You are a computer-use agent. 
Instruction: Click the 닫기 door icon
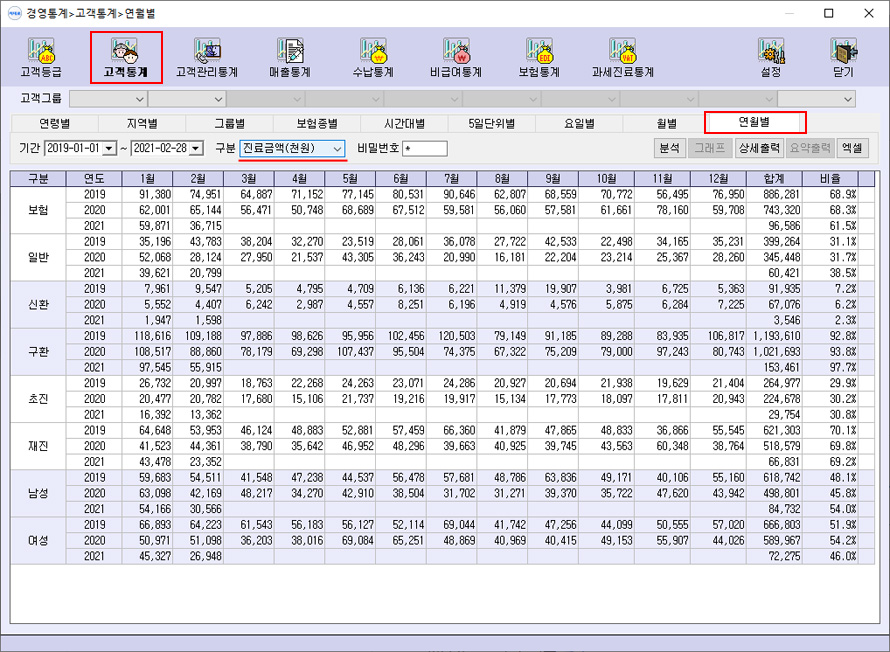point(843,58)
